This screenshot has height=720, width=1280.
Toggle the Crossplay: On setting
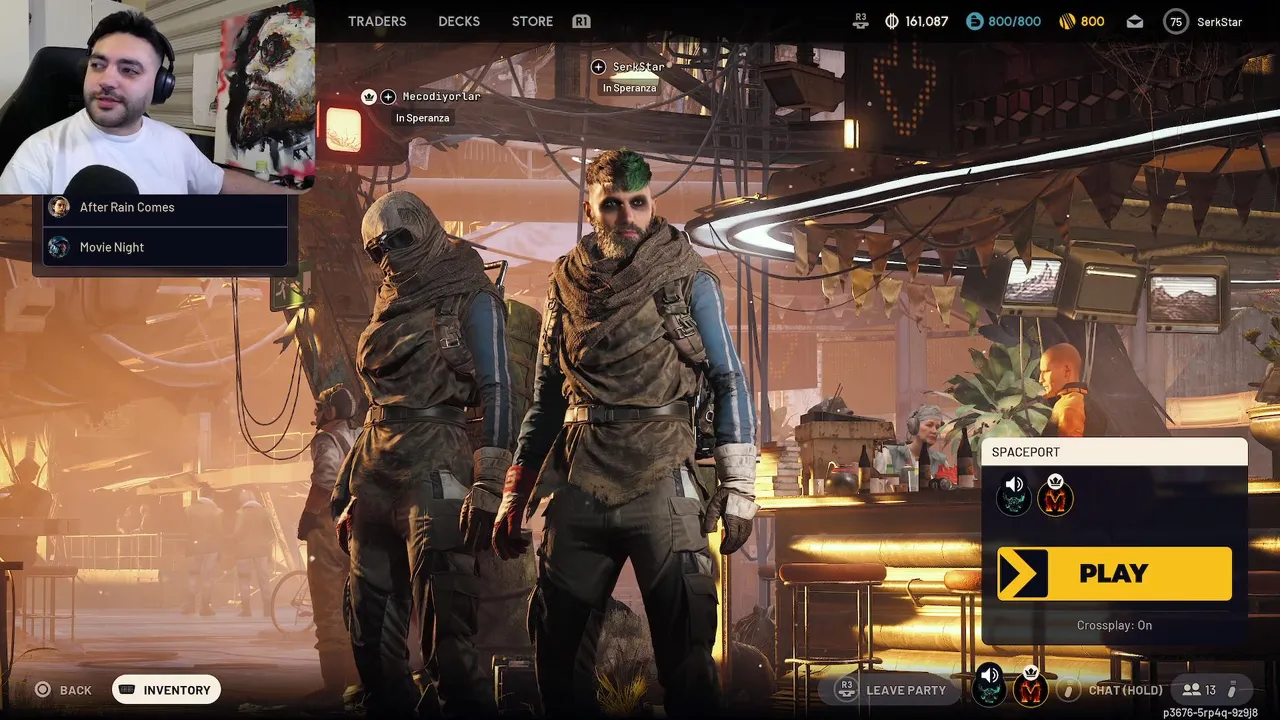tap(1114, 625)
